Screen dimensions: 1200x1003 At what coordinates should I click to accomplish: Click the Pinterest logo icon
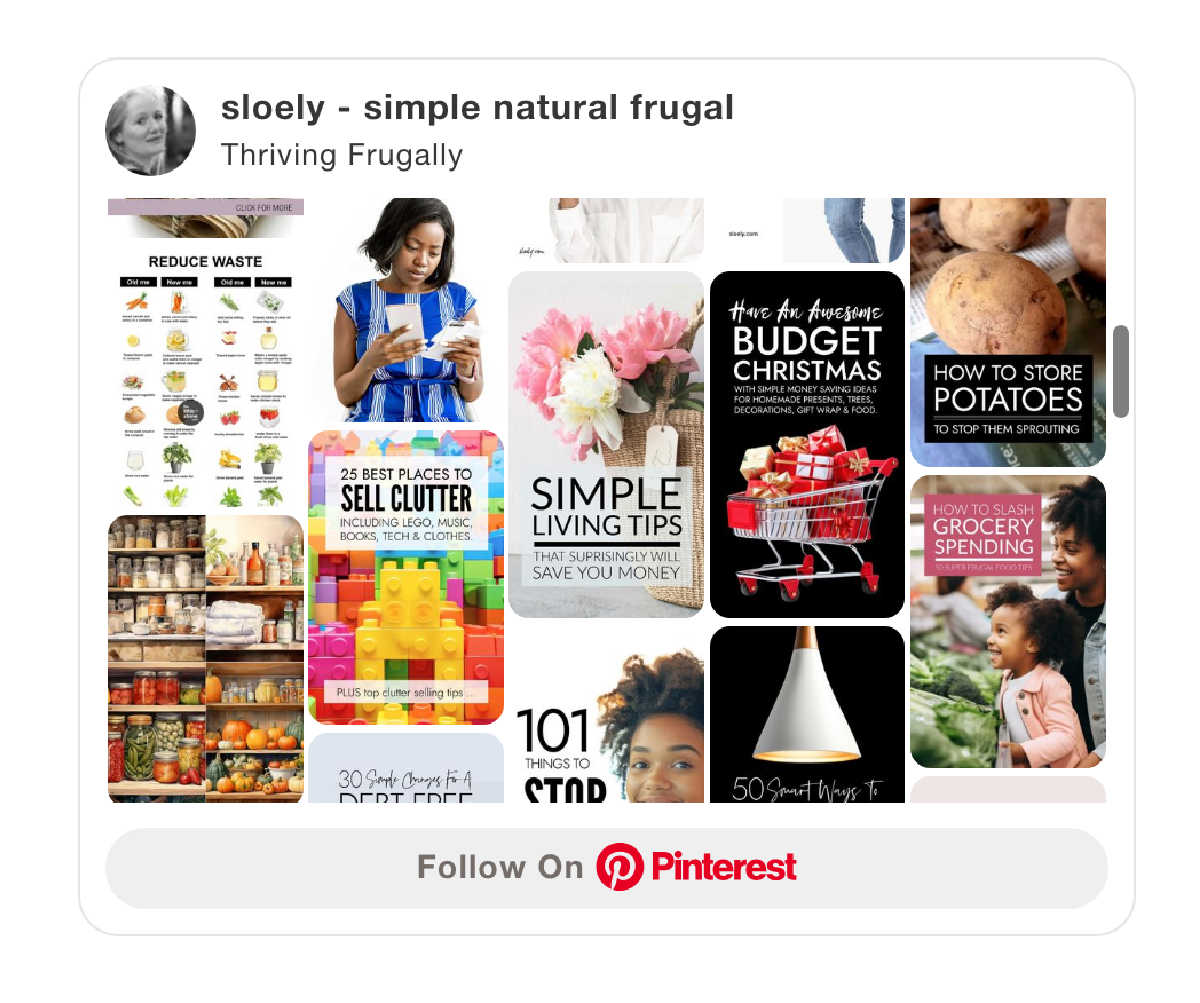[620, 867]
